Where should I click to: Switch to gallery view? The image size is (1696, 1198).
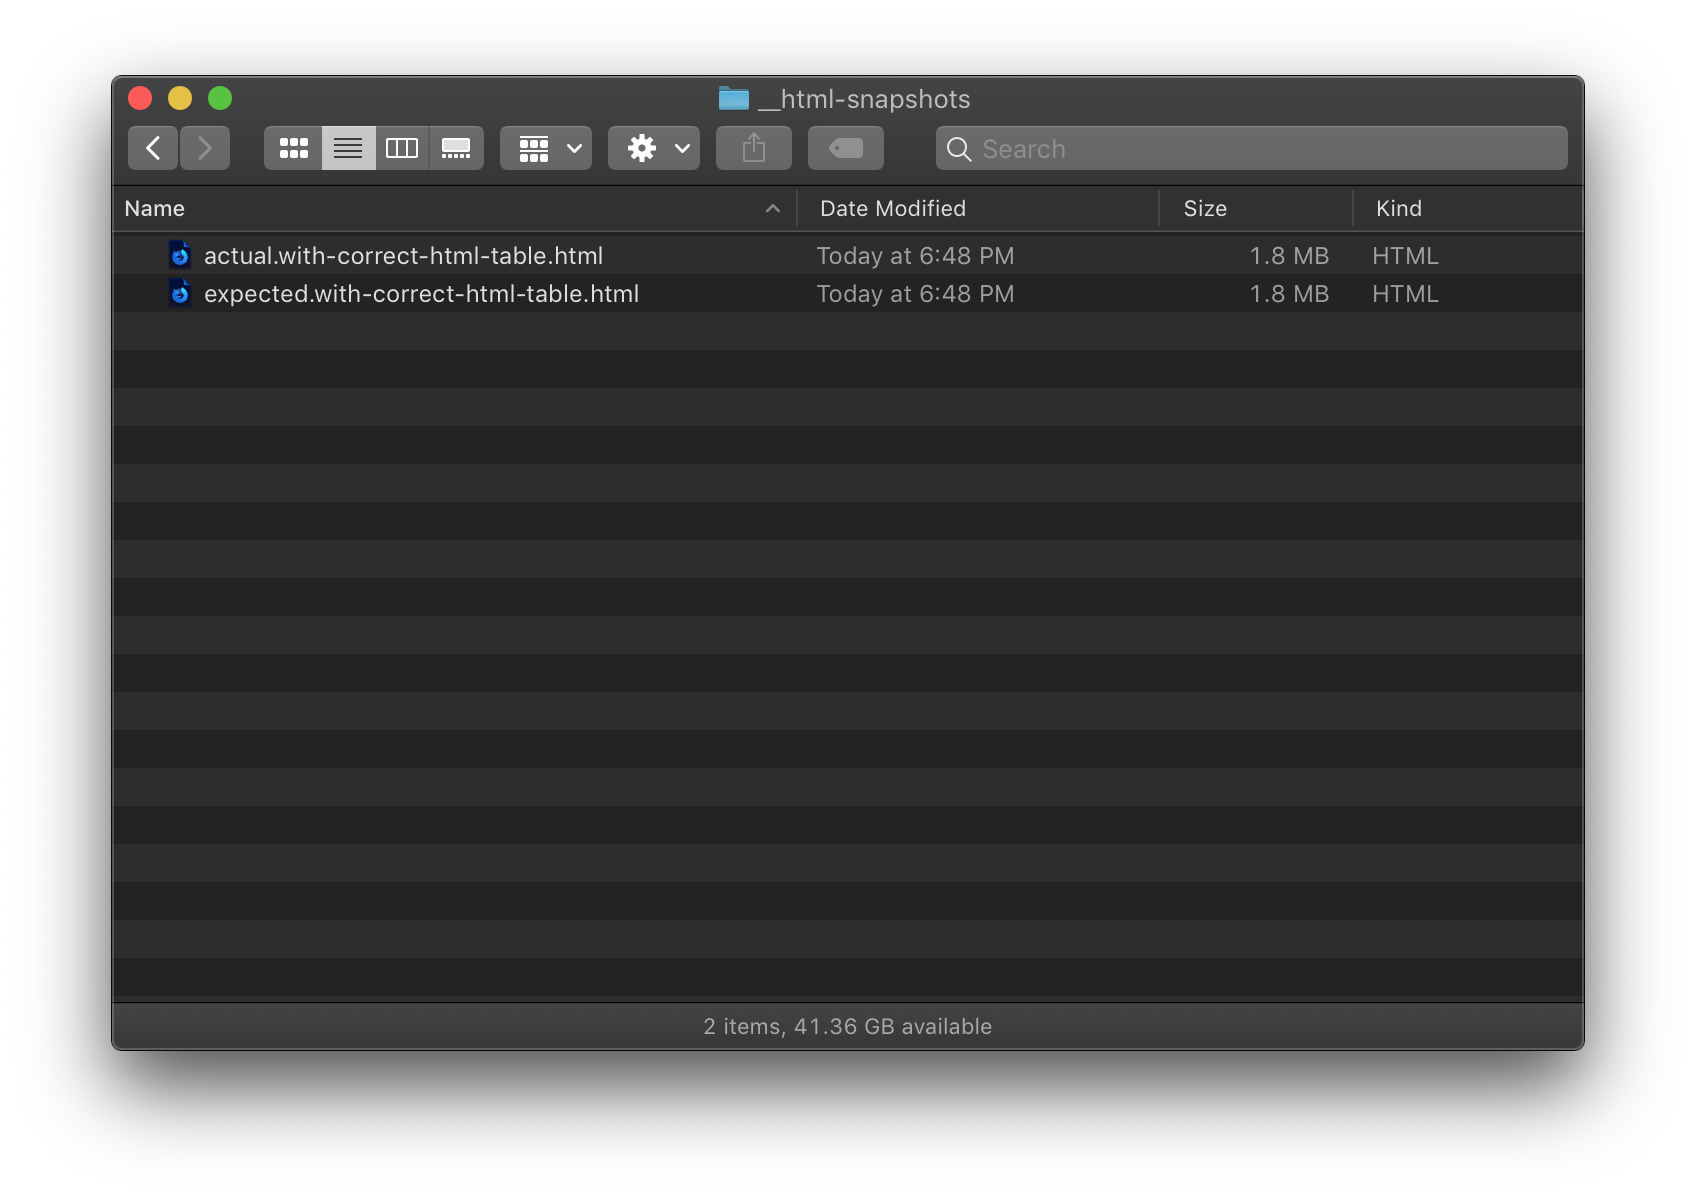456,147
